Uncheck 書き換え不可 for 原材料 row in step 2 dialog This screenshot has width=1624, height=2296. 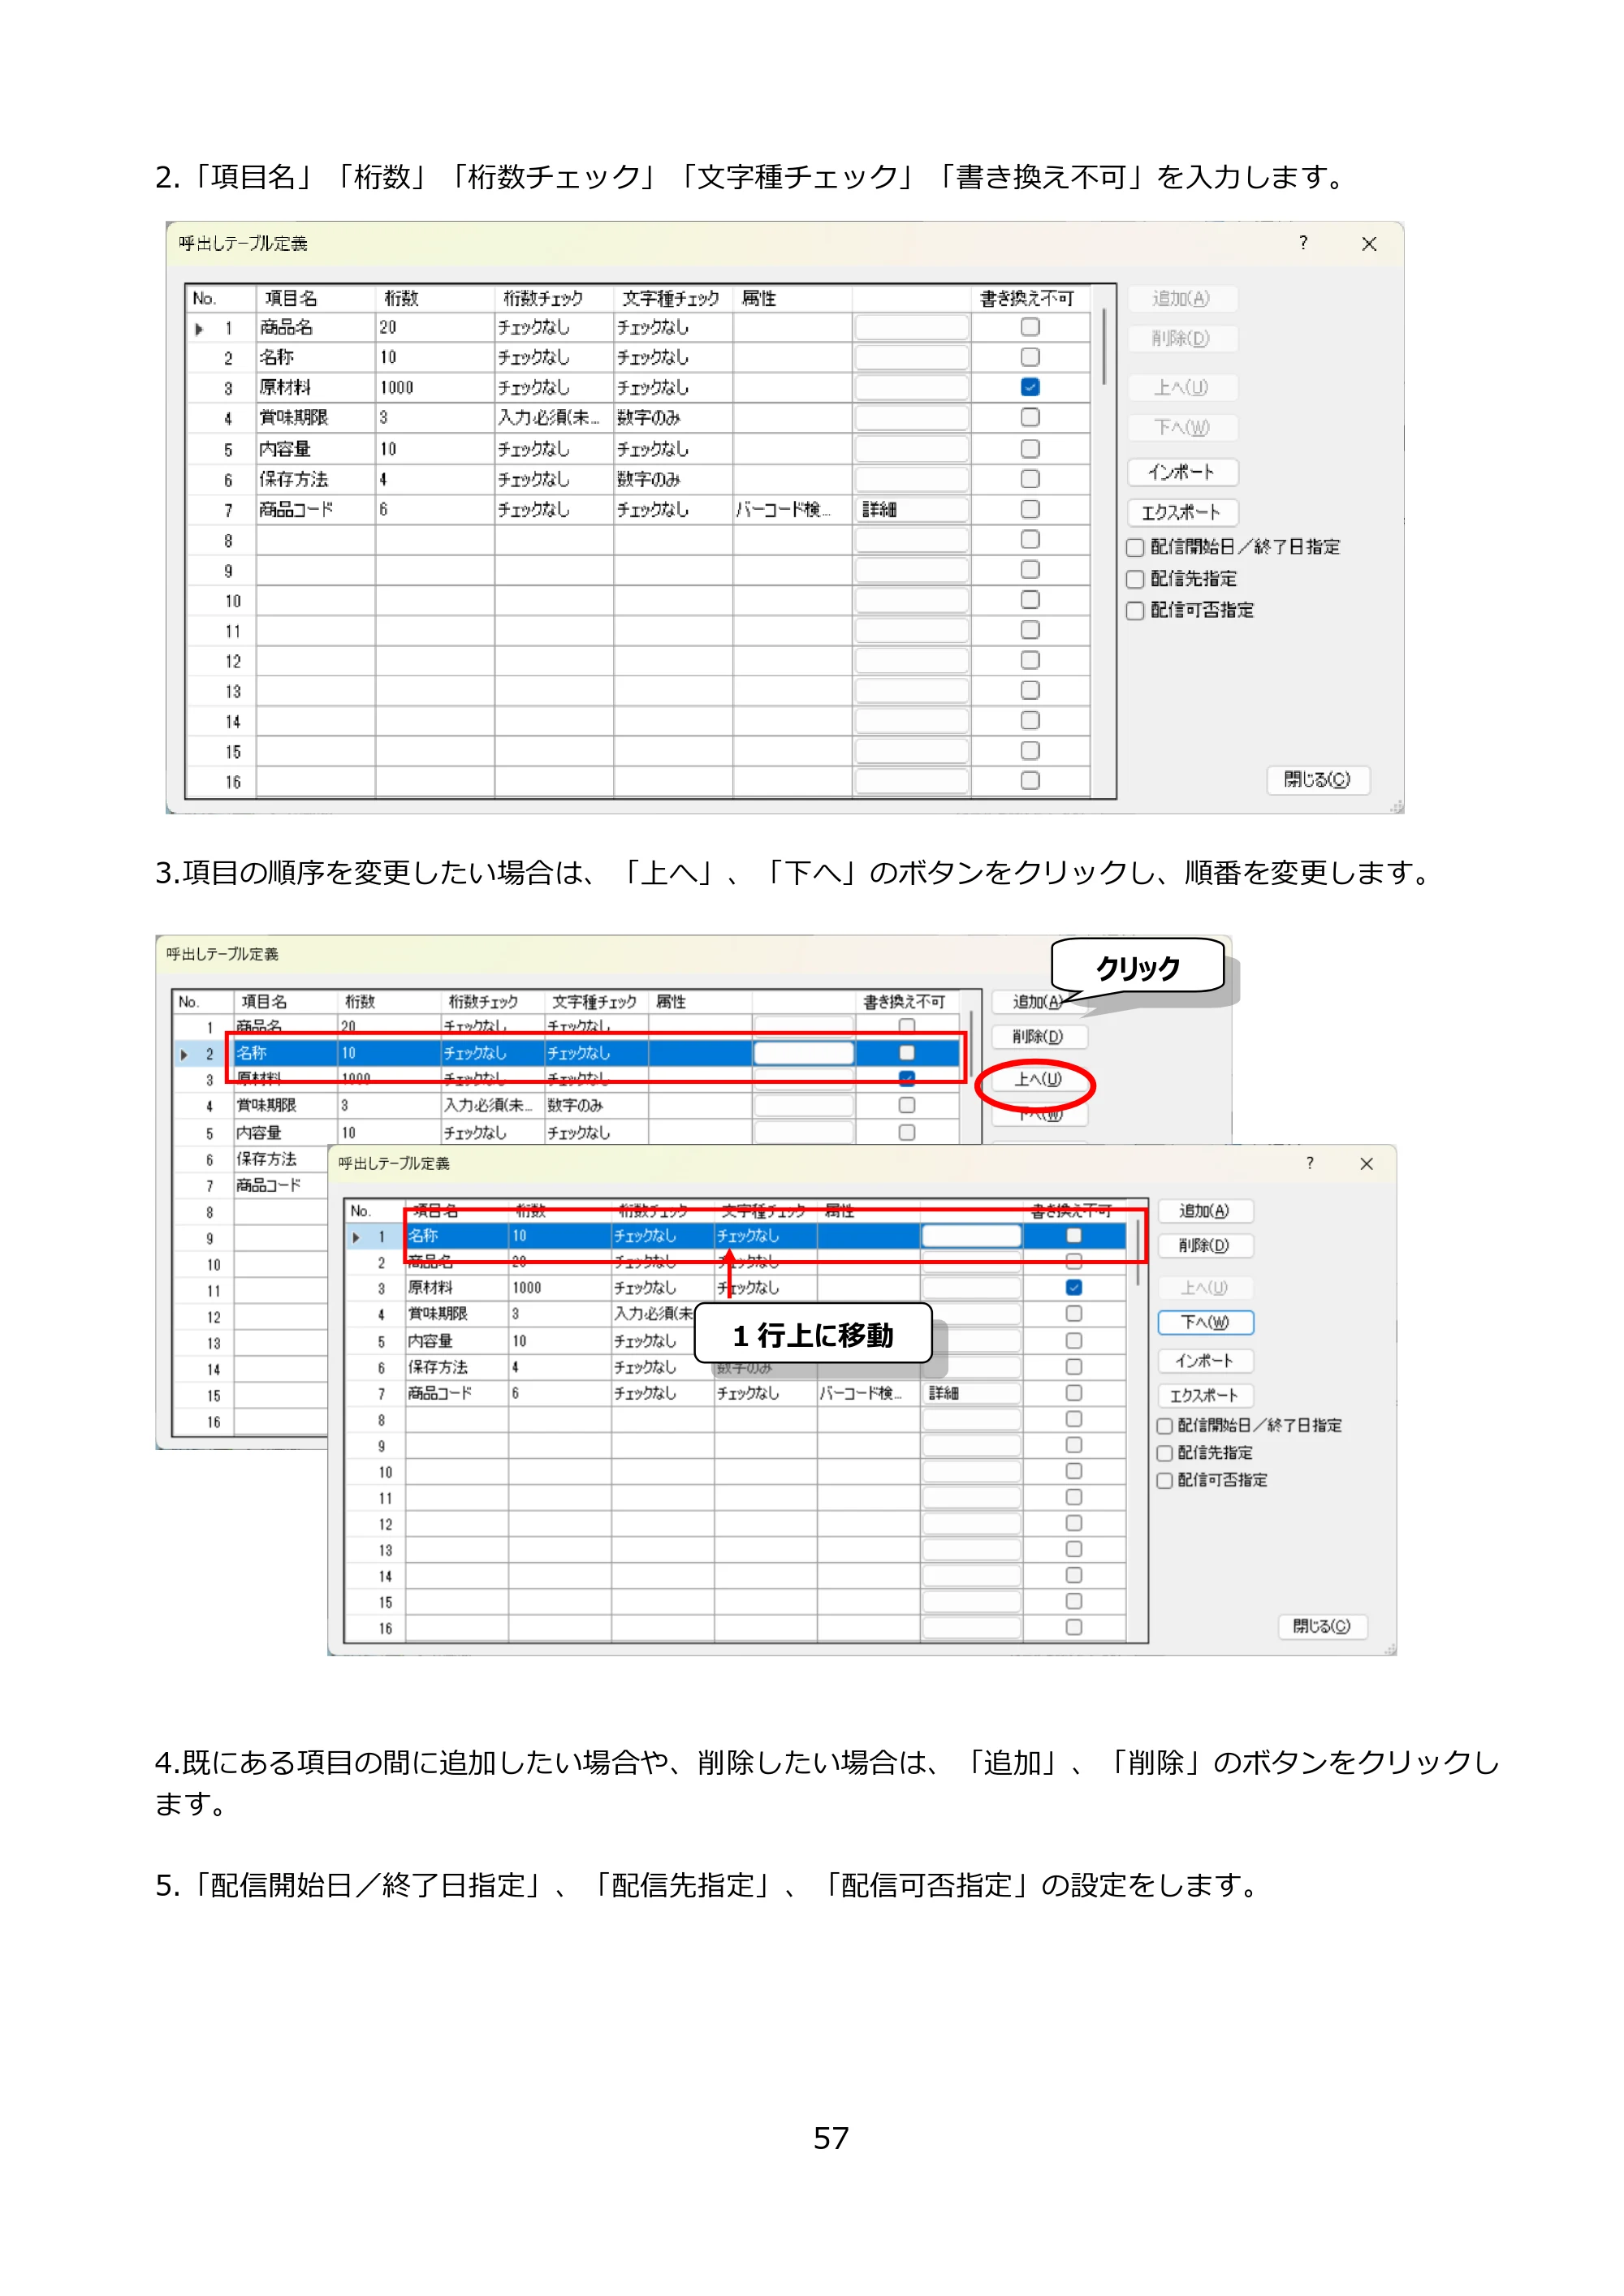(x=1029, y=387)
